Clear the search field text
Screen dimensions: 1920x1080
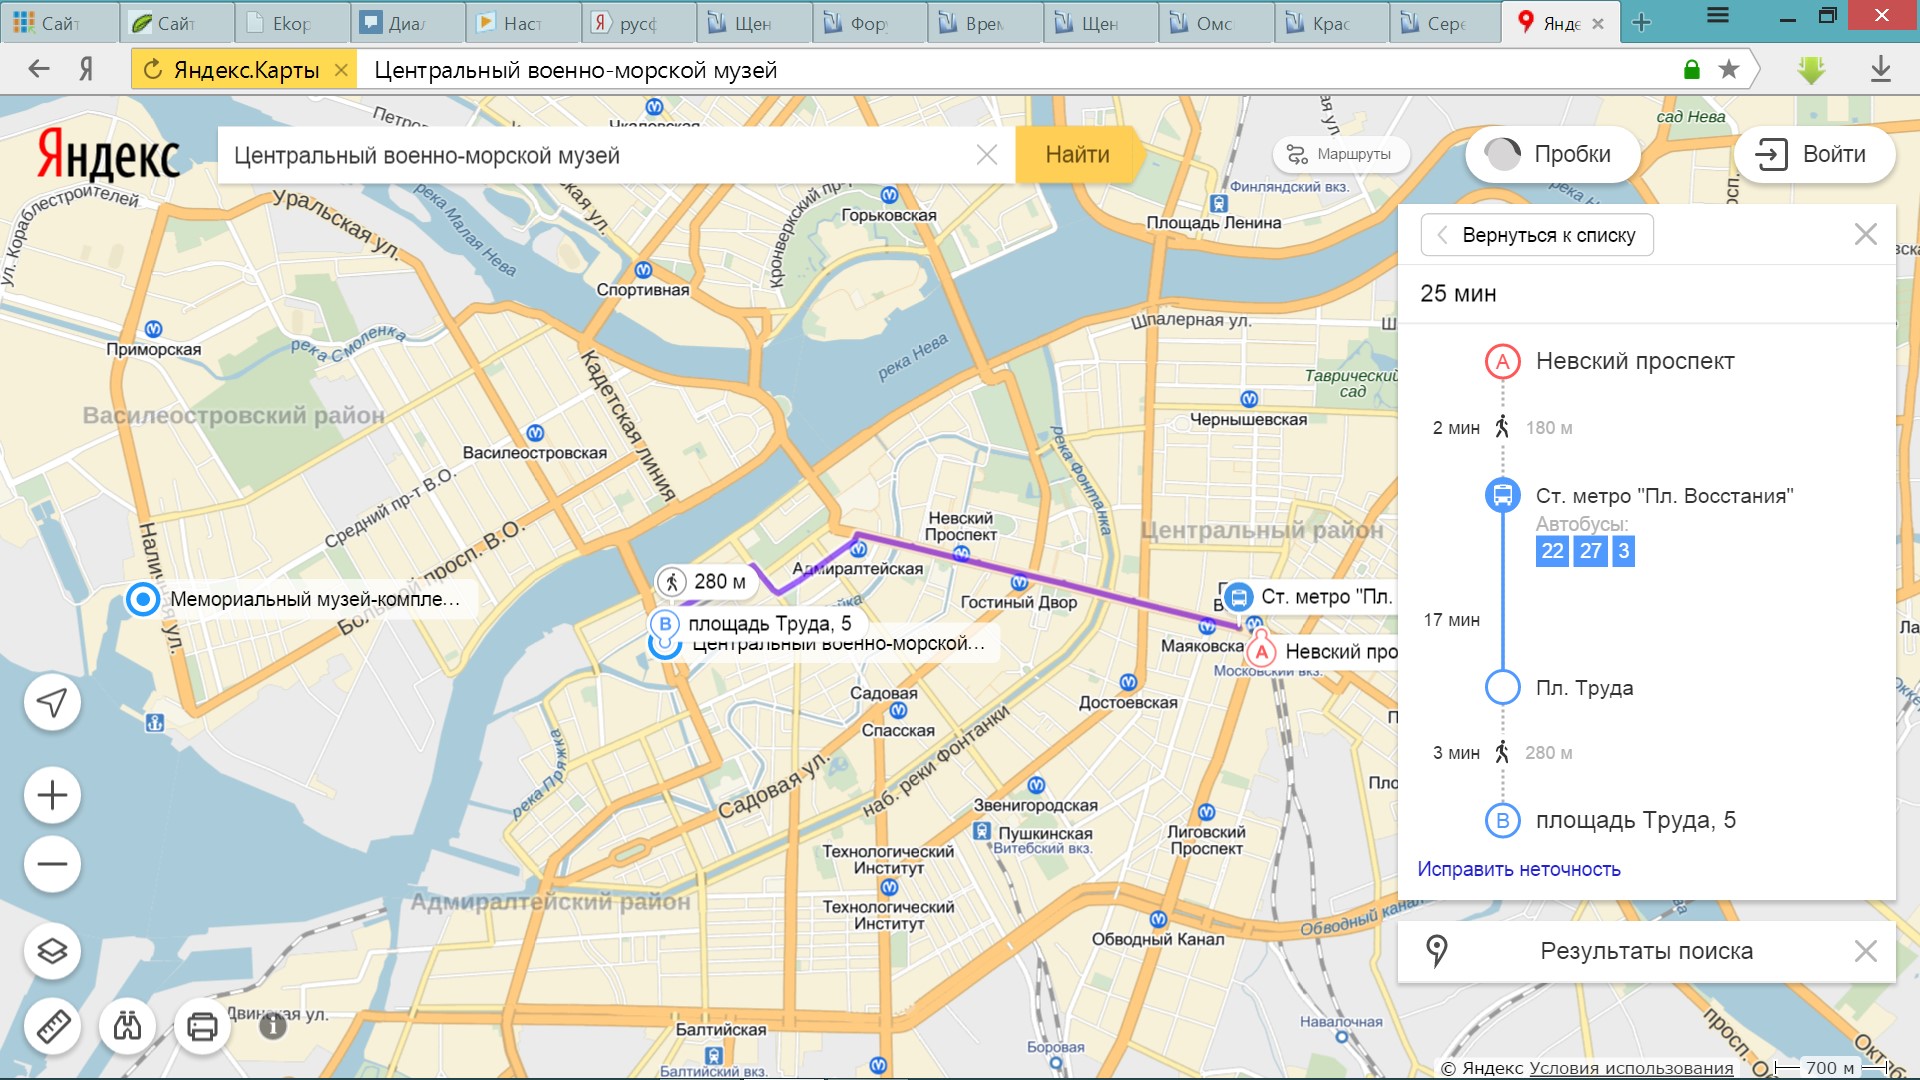(986, 154)
